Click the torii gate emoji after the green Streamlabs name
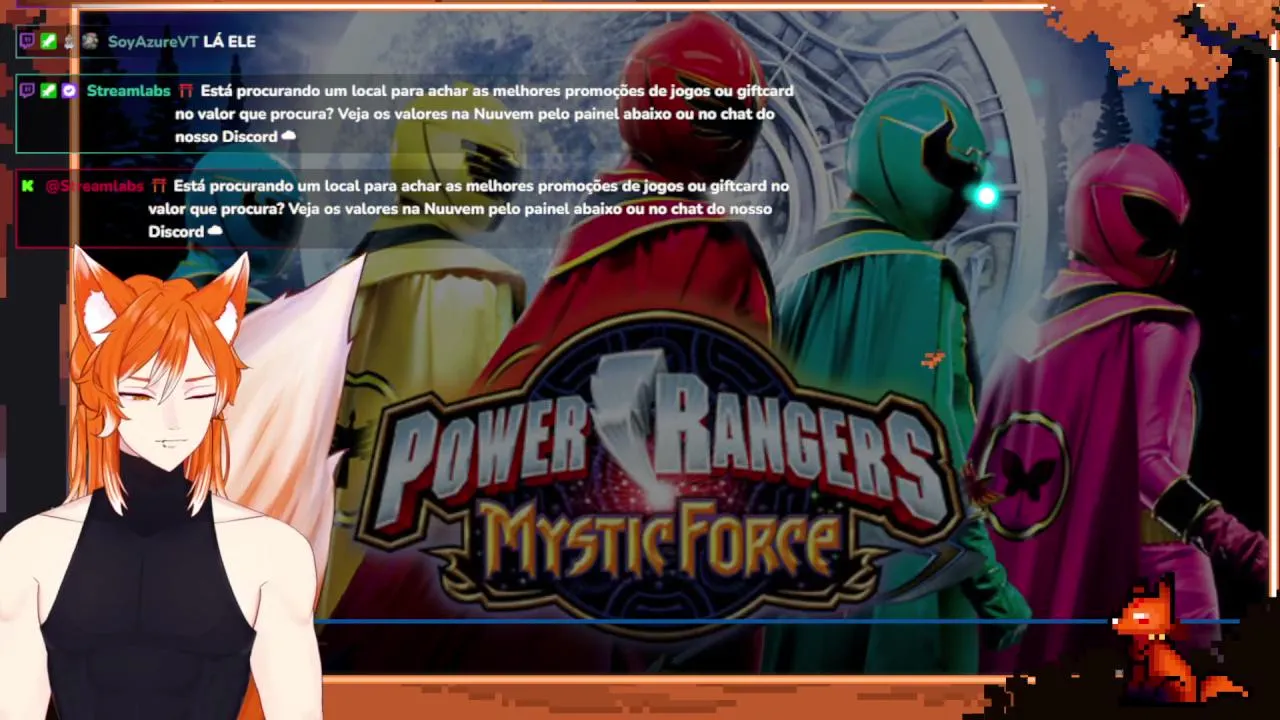This screenshot has height=720, width=1280. point(186,91)
